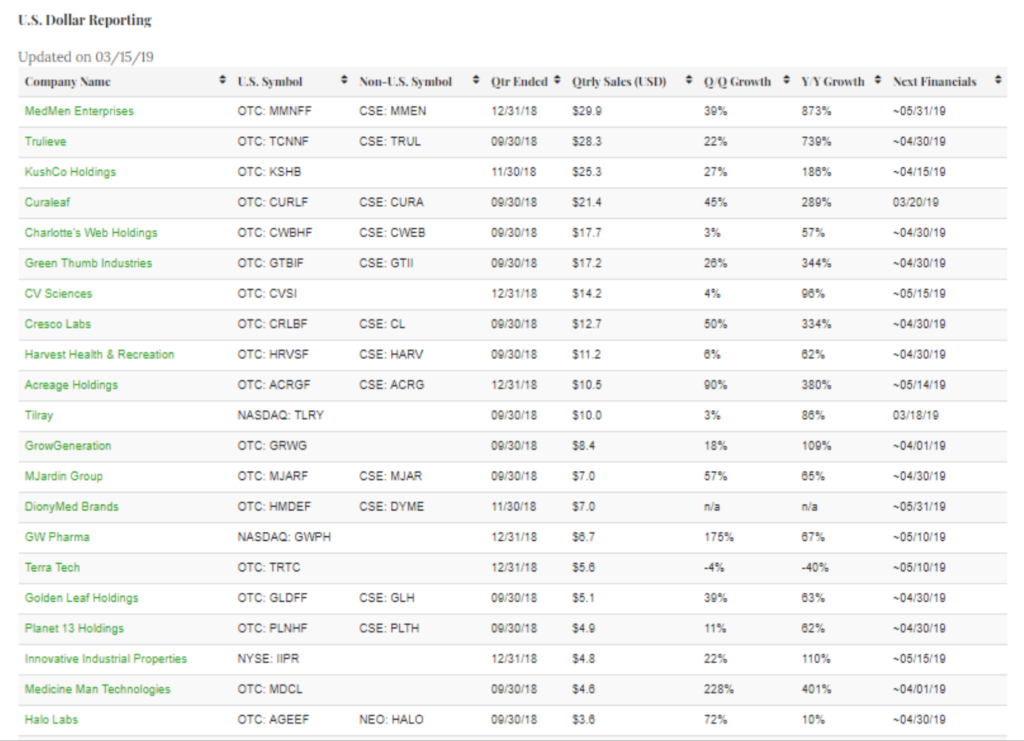Viewport: 1024px width, 741px height.
Task: Open MJardin Group company link
Action: pyautogui.click(x=63, y=477)
